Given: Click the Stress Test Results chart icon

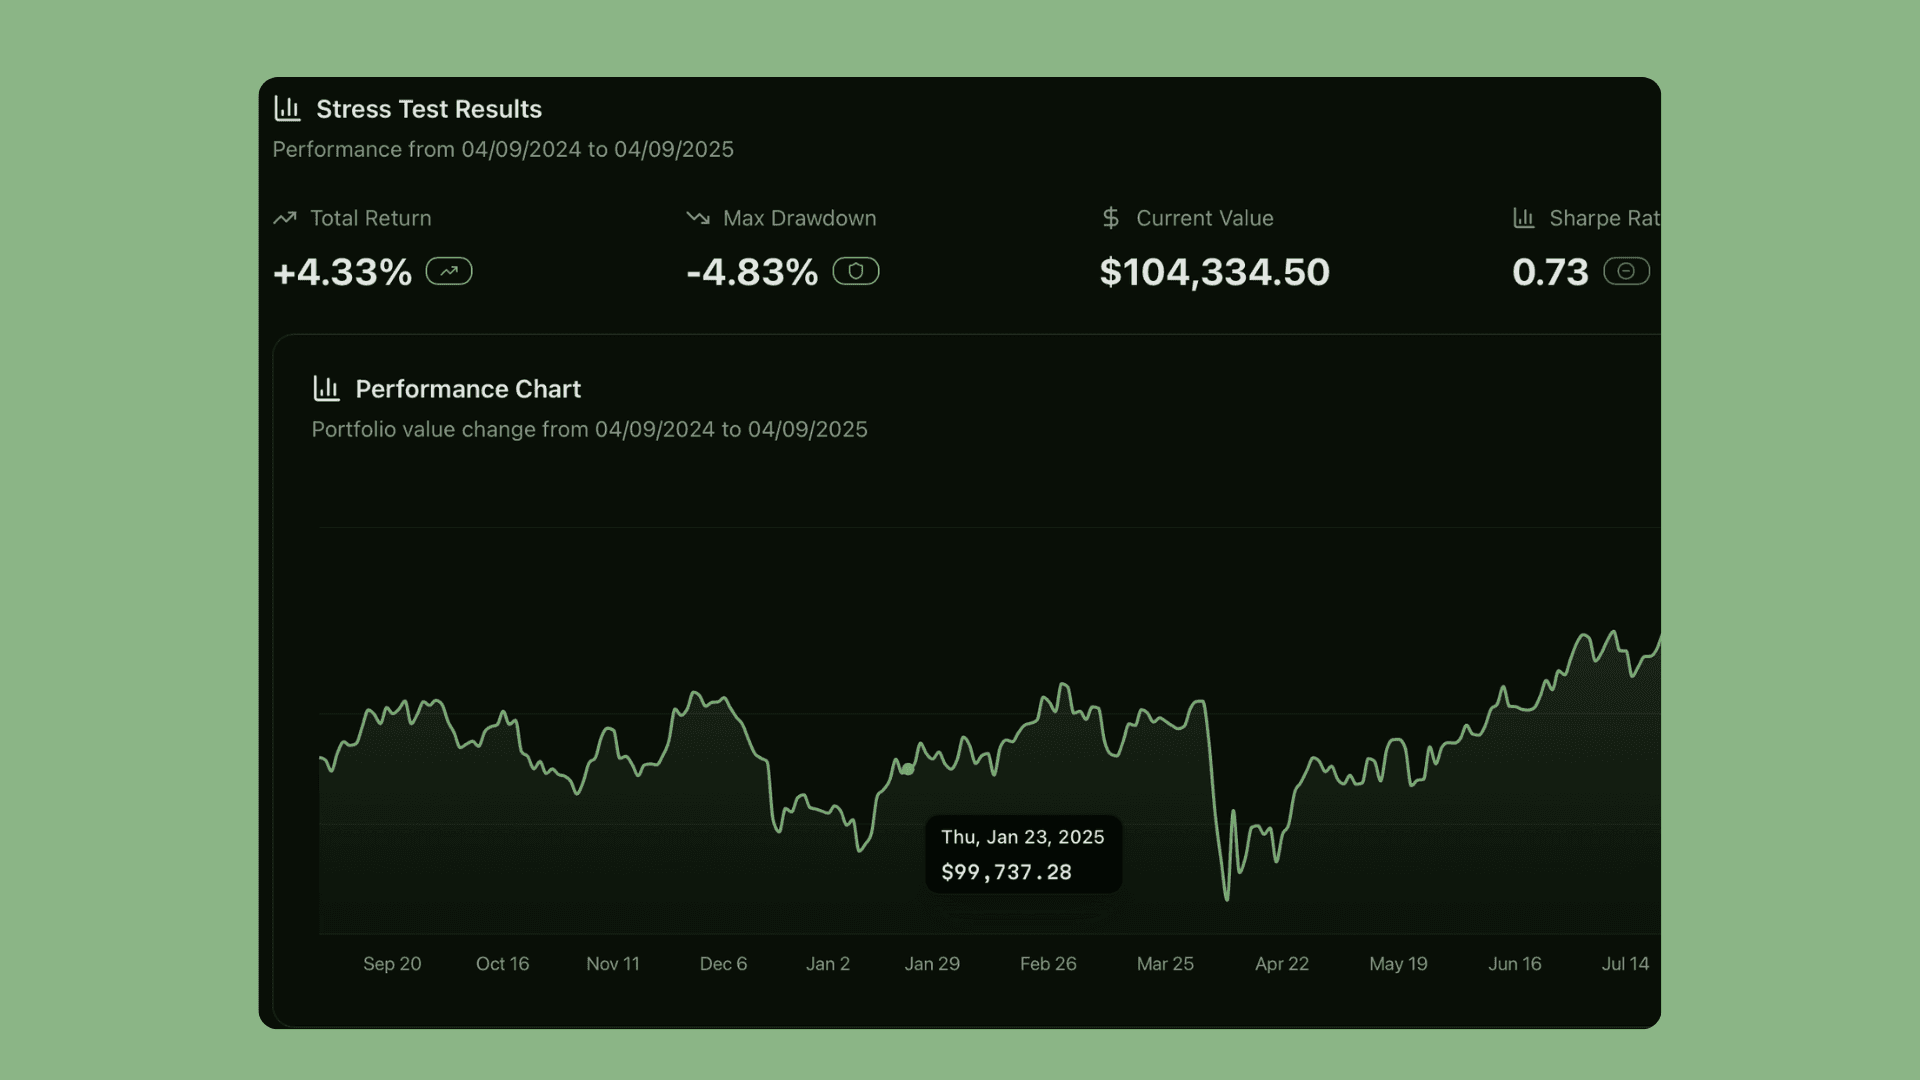Looking at the screenshot, I should pos(287,109).
